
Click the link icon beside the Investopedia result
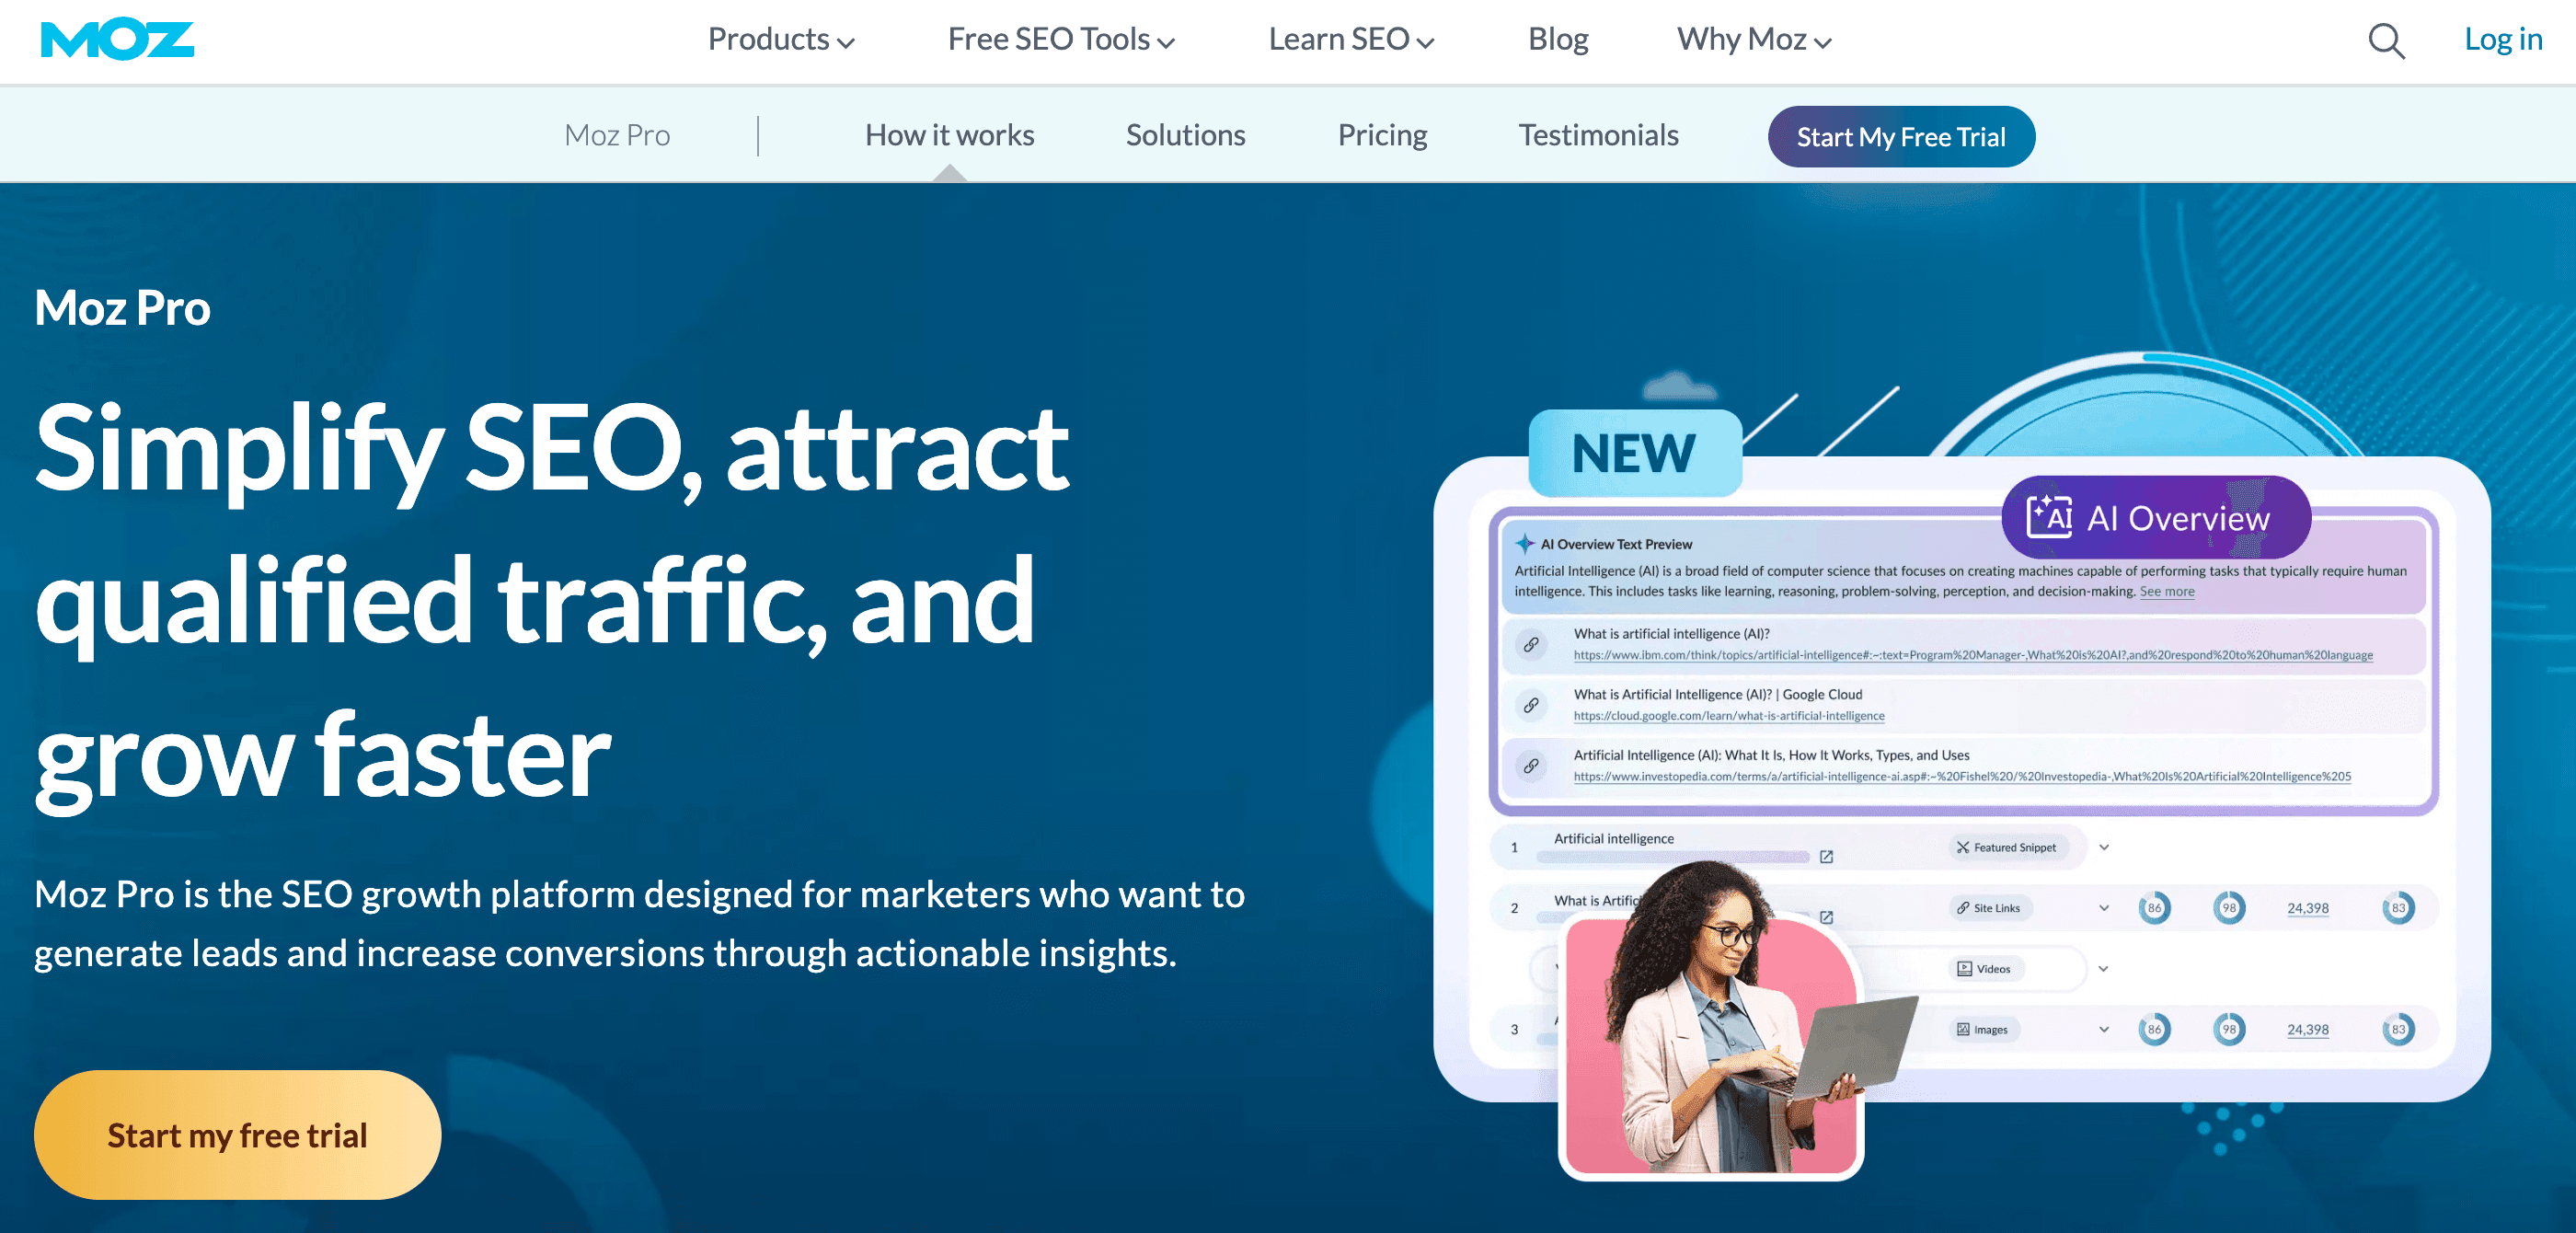click(1531, 766)
